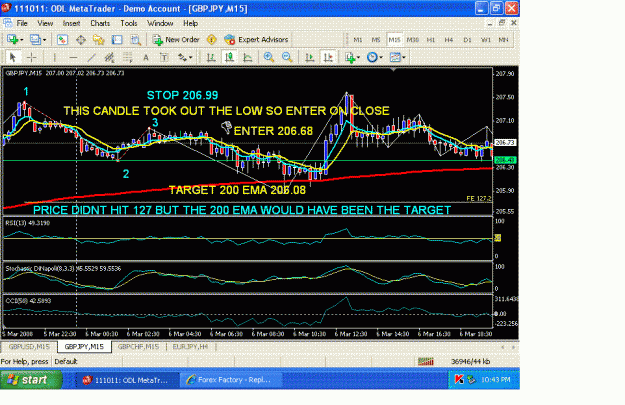Click the New Order button
The image size is (625, 405).
(176, 39)
